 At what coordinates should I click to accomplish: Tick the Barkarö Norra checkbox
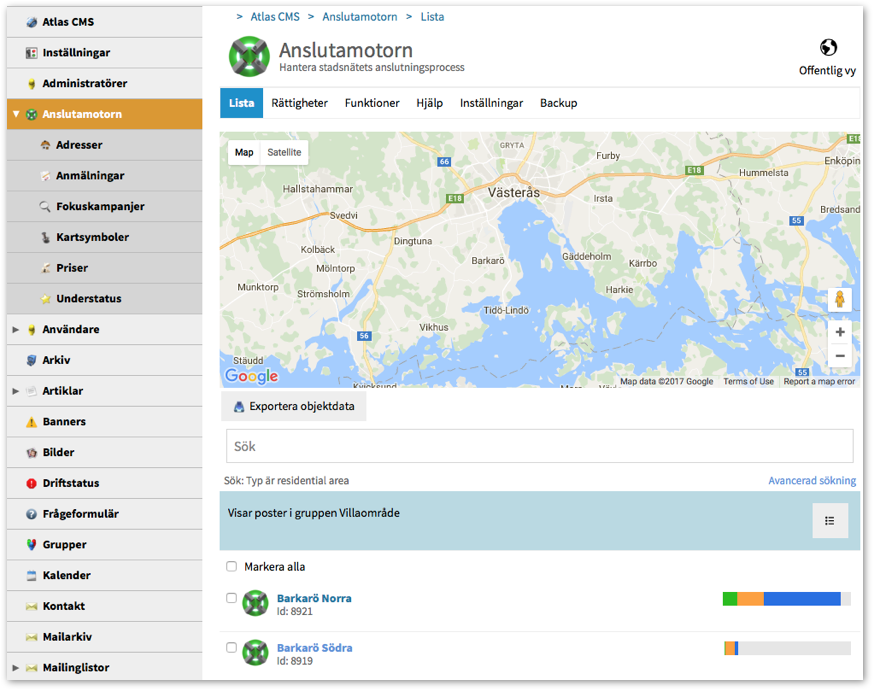click(x=232, y=598)
